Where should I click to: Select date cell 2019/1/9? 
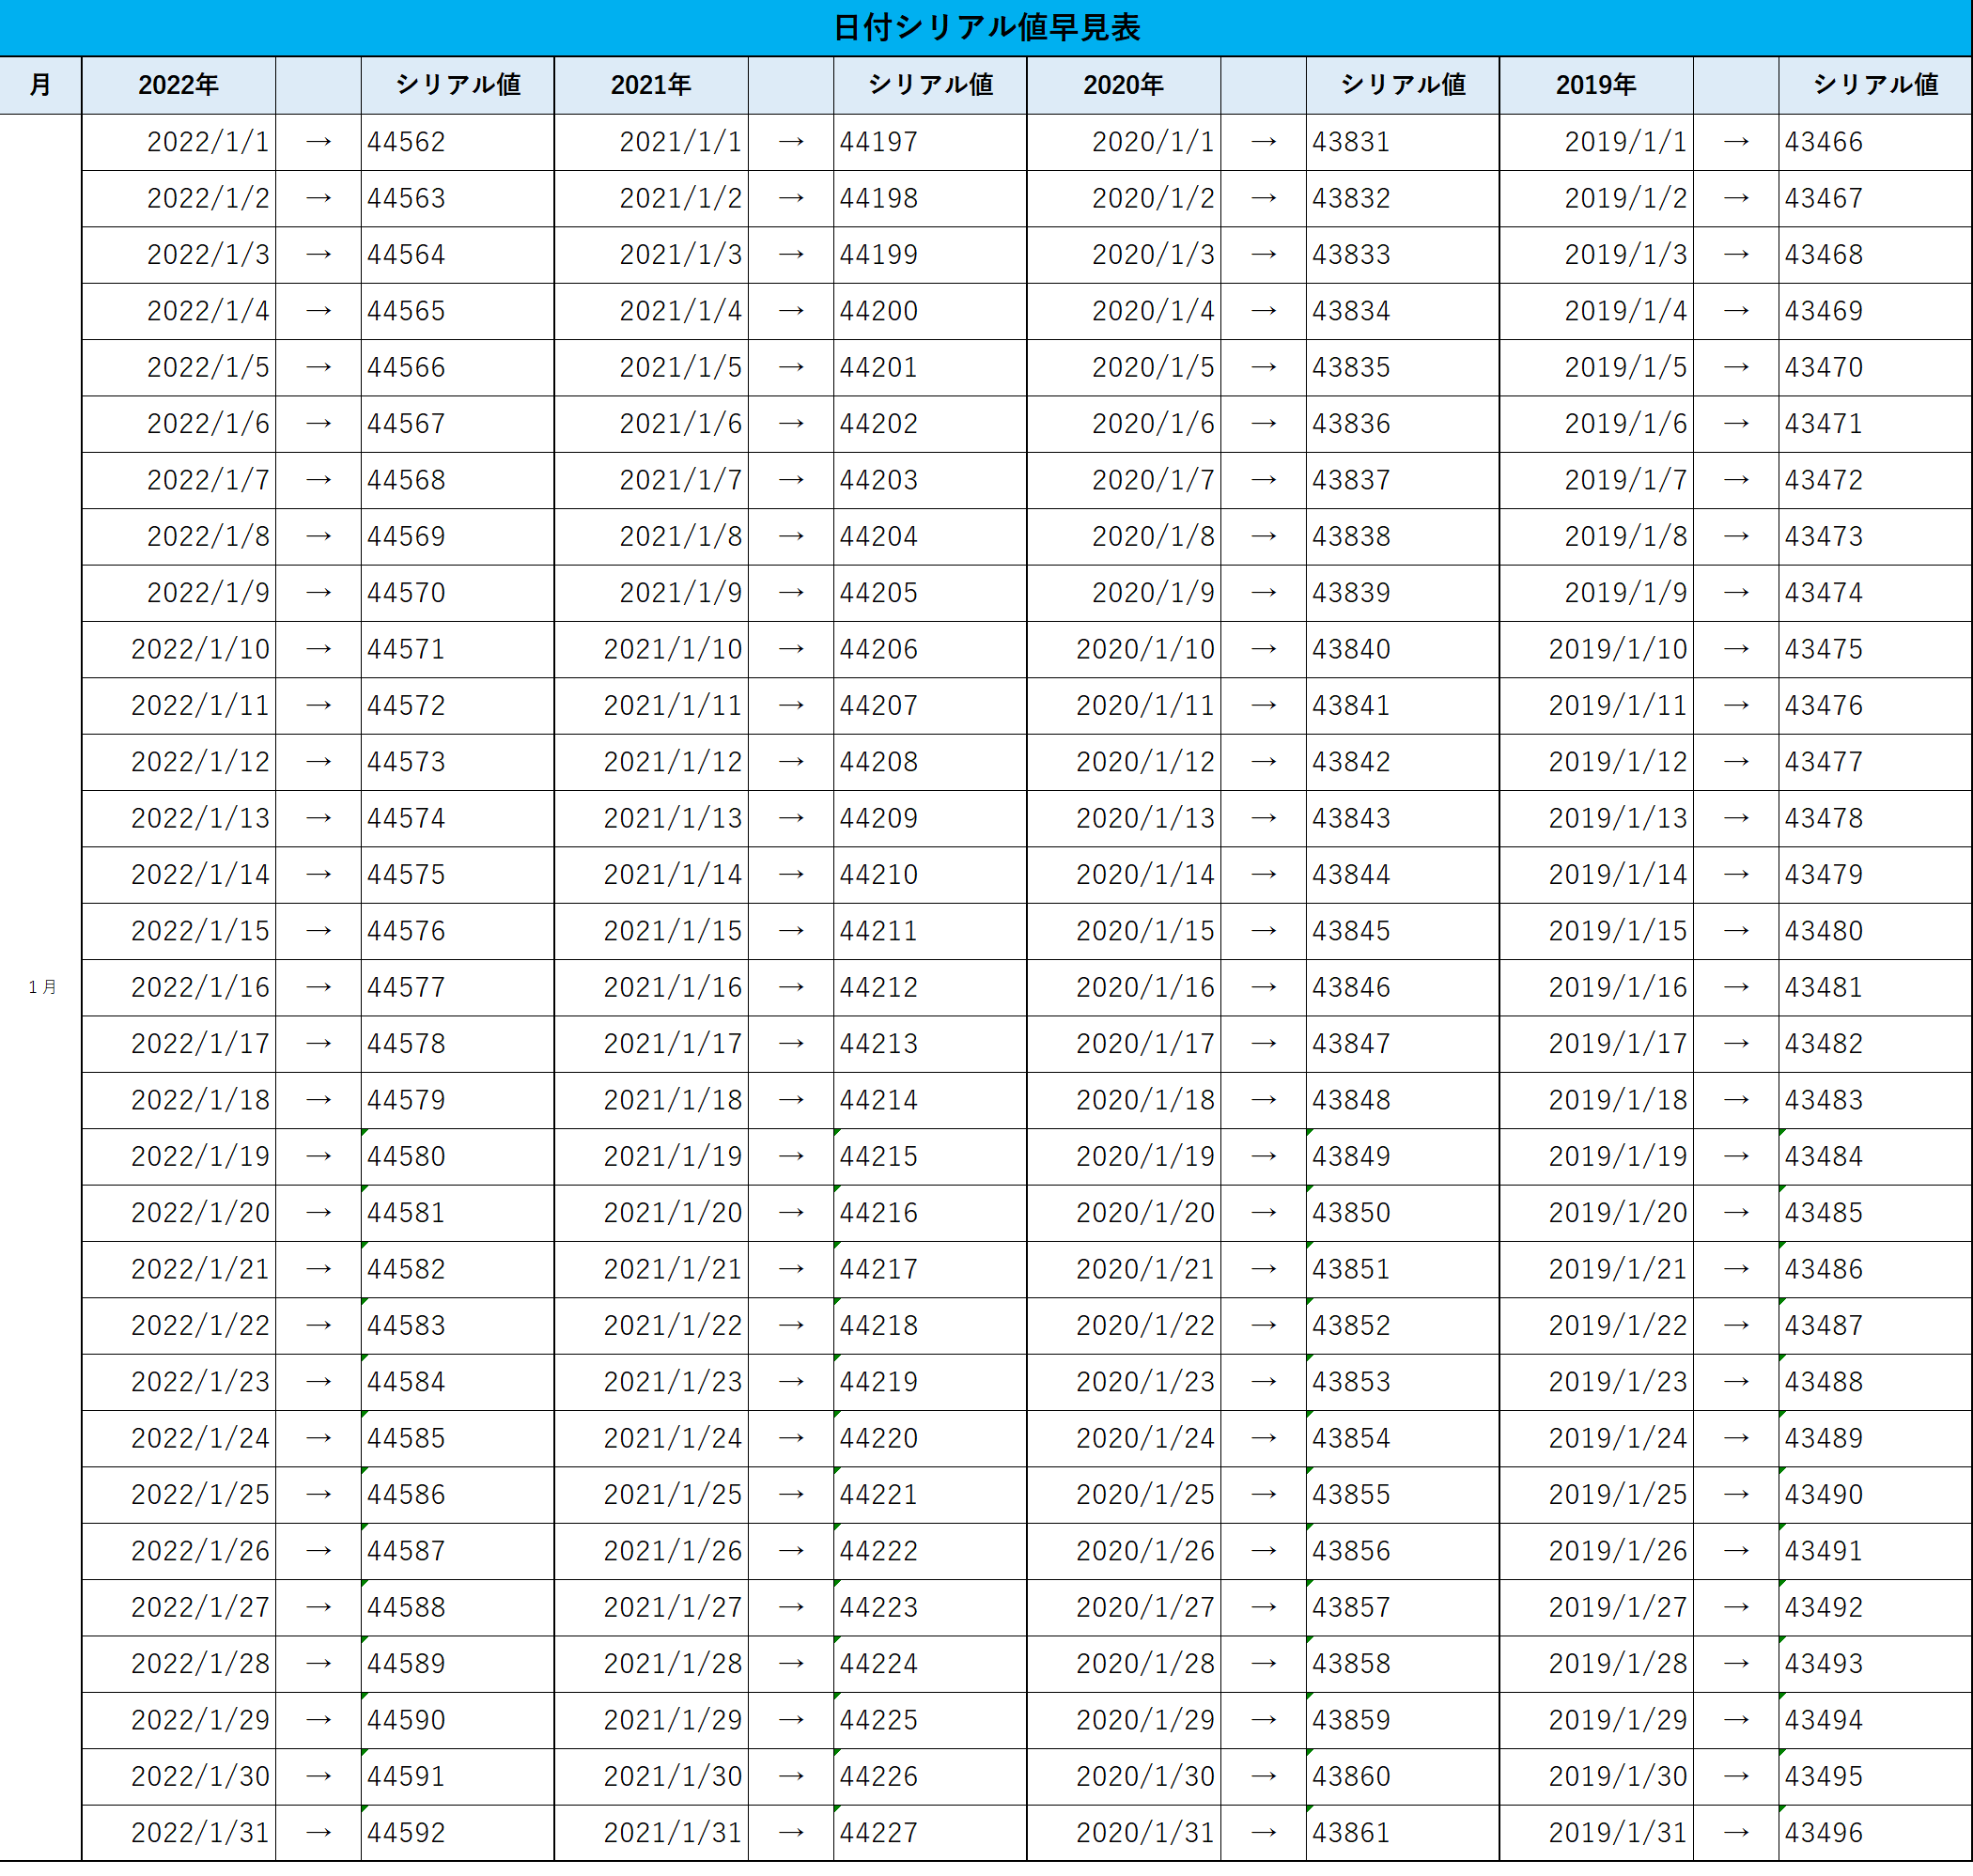pos(1596,593)
